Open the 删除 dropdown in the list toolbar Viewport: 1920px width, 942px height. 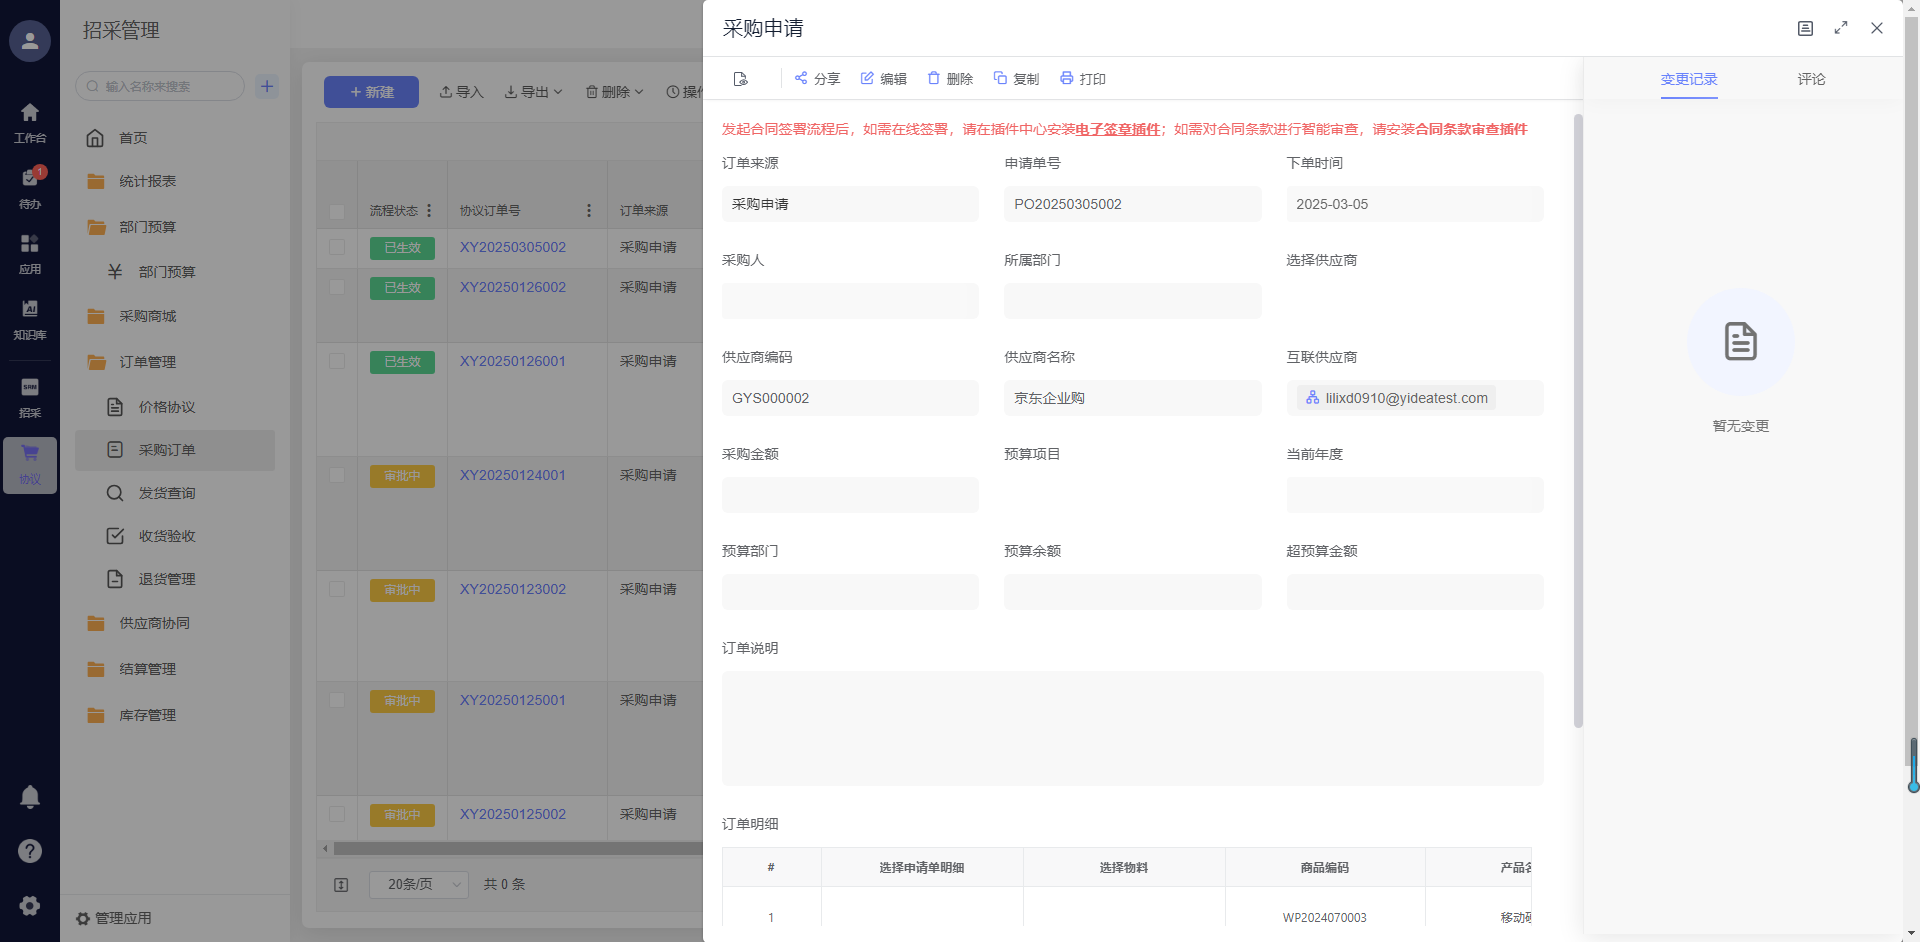pyautogui.click(x=614, y=92)
